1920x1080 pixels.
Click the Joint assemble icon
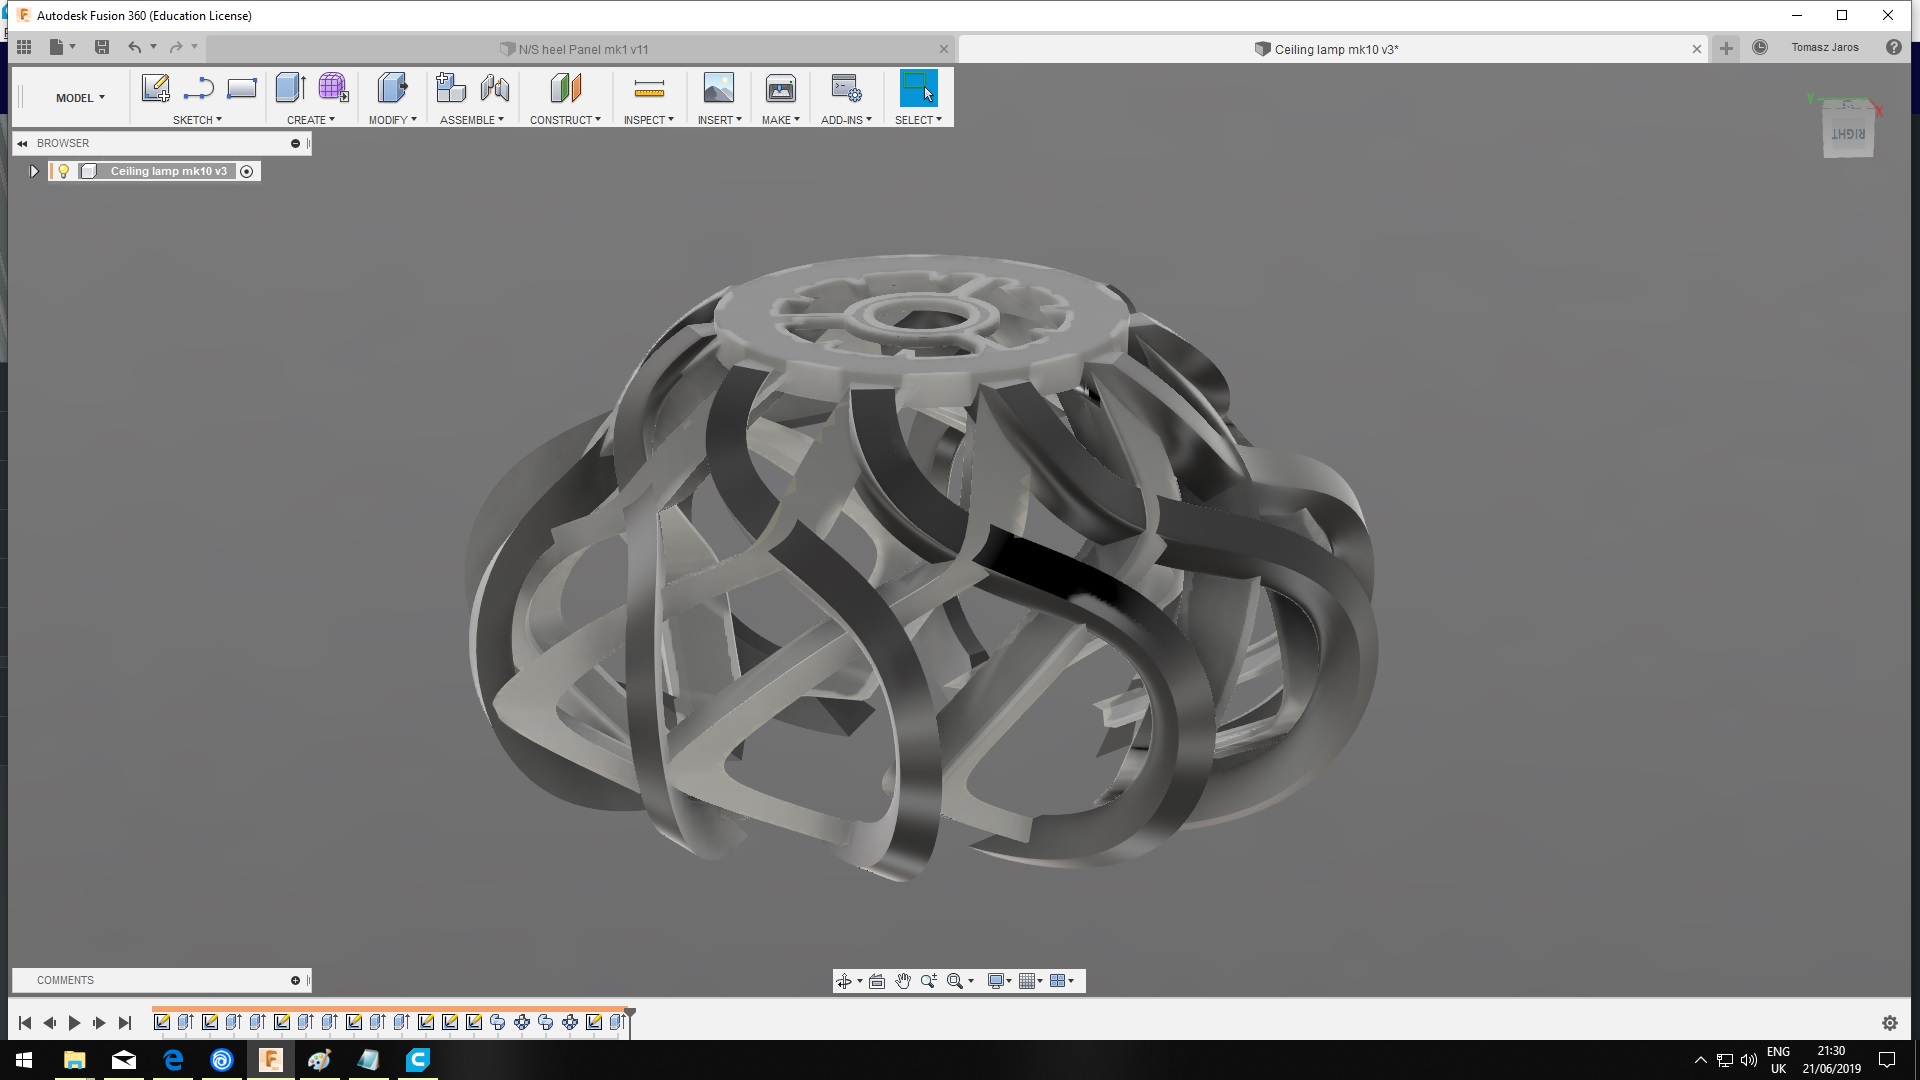(495, 88)
